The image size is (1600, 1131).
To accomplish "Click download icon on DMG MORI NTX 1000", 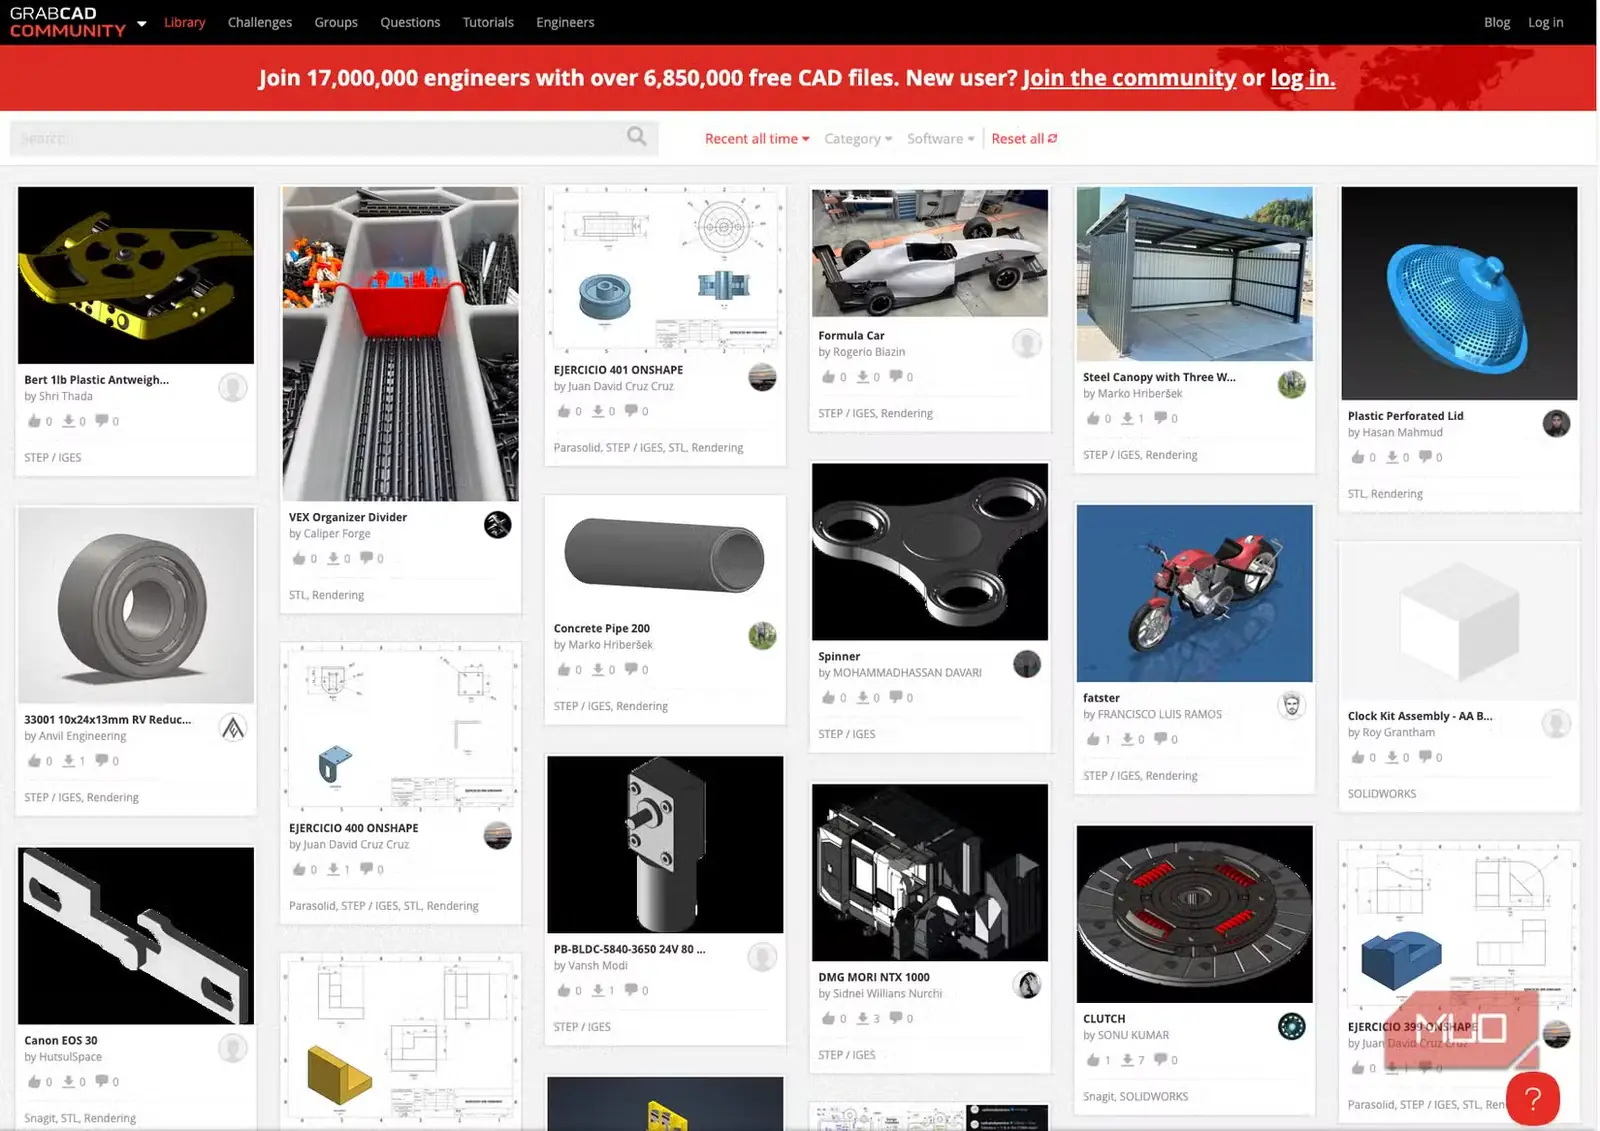I will [862, 1018].
